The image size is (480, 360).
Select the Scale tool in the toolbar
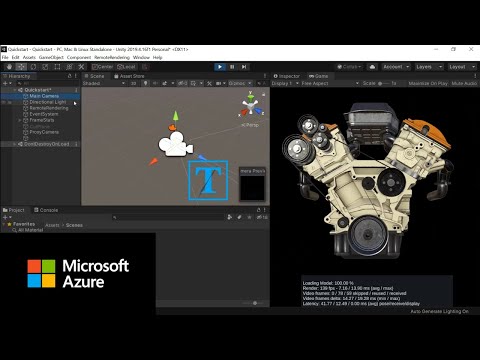pos(45,67)
